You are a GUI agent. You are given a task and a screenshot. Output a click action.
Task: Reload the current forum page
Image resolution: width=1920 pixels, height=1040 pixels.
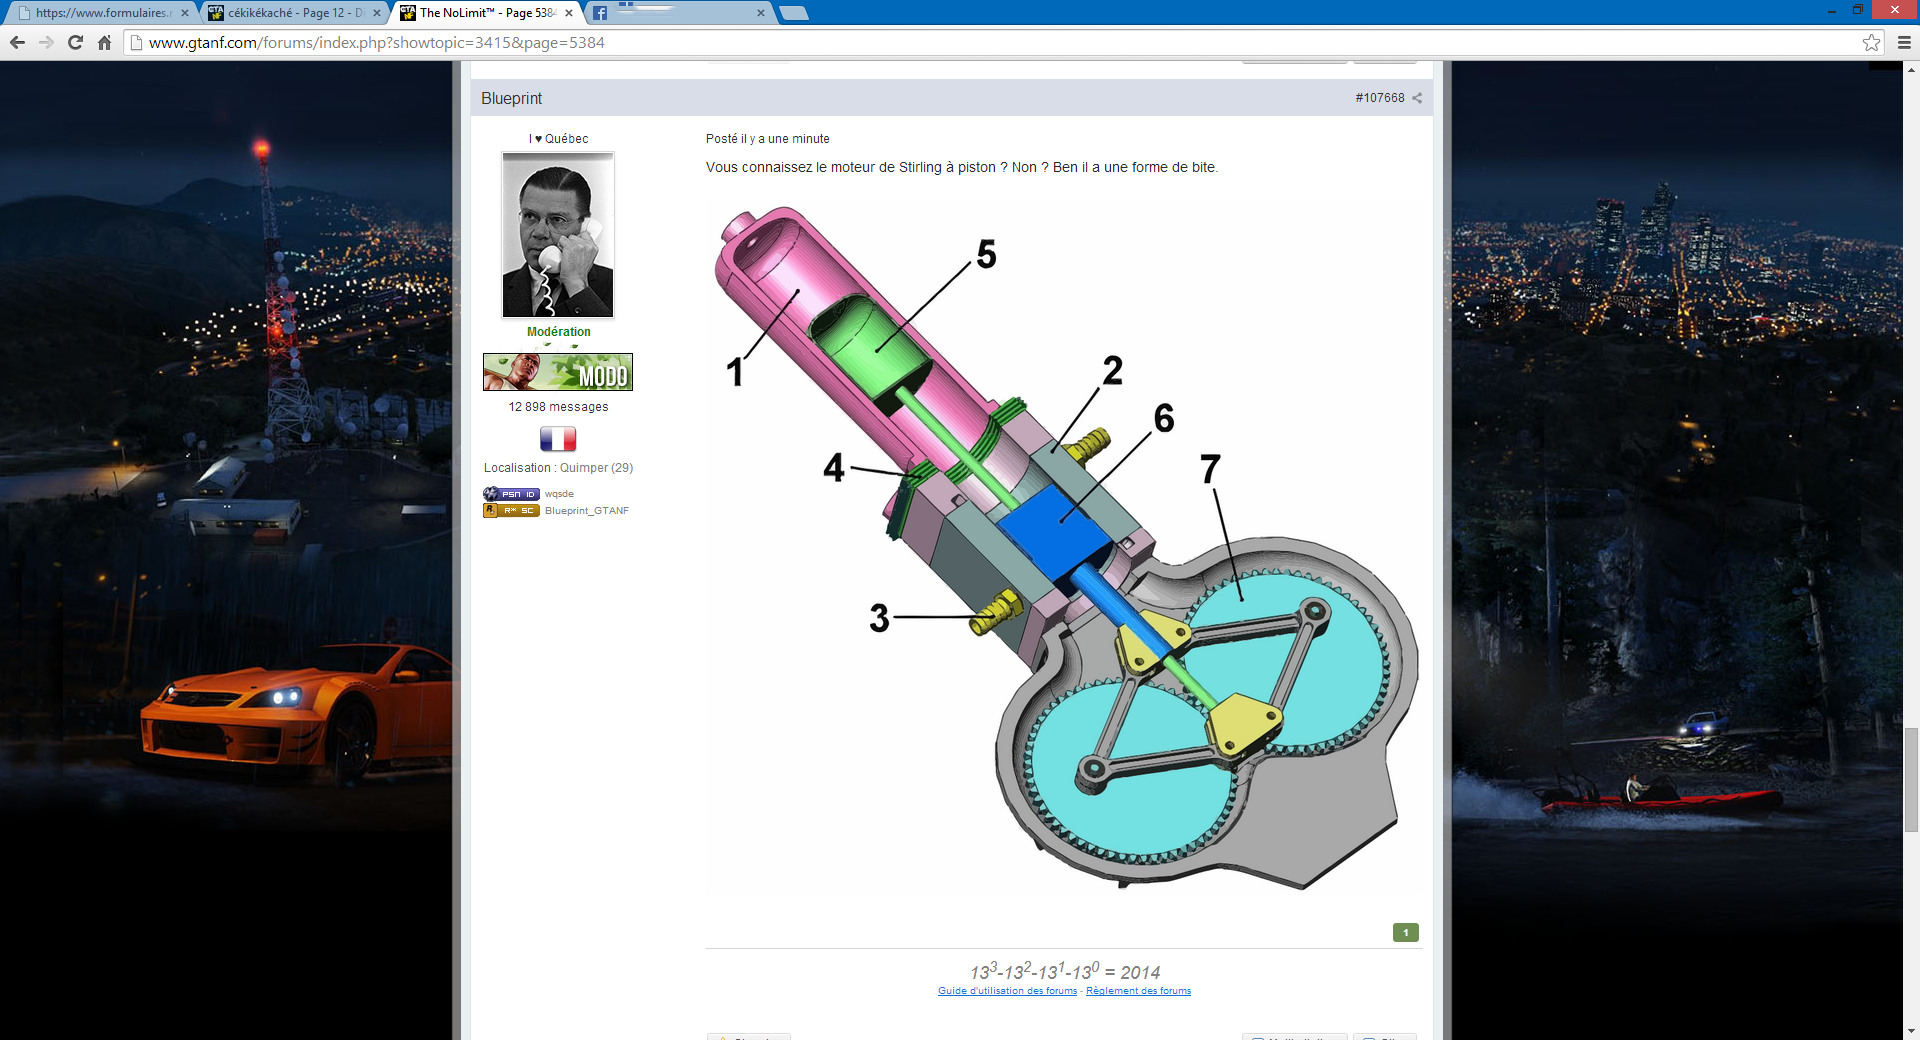(75, 42)
